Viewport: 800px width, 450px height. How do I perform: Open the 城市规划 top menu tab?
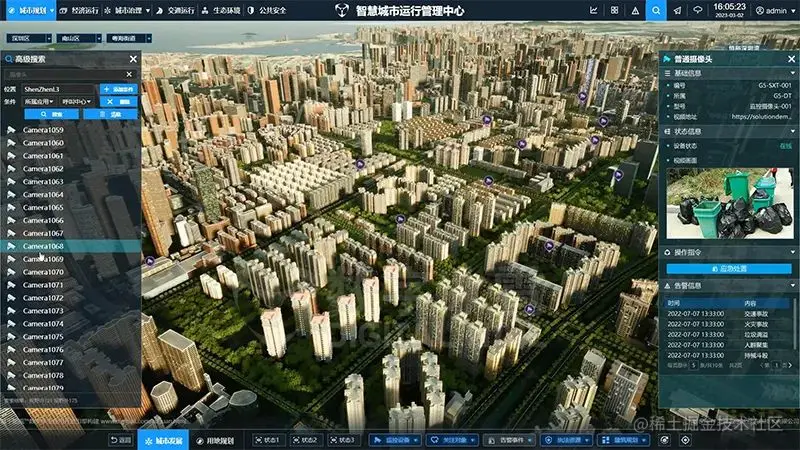point(31,10)
